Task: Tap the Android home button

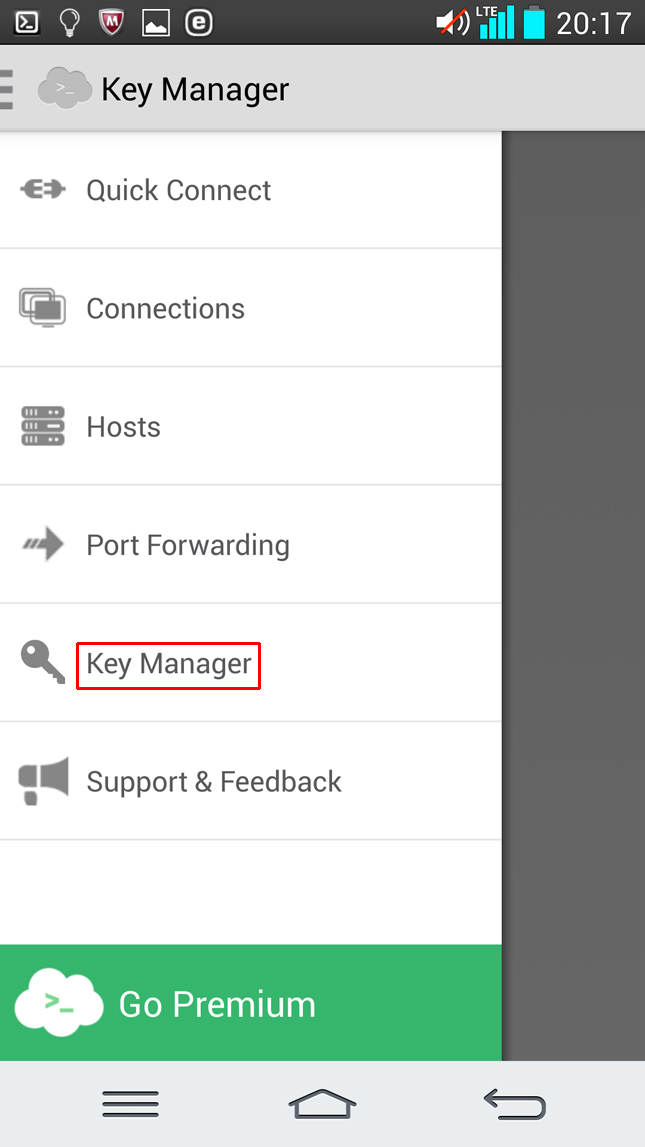Action: 322,1103
